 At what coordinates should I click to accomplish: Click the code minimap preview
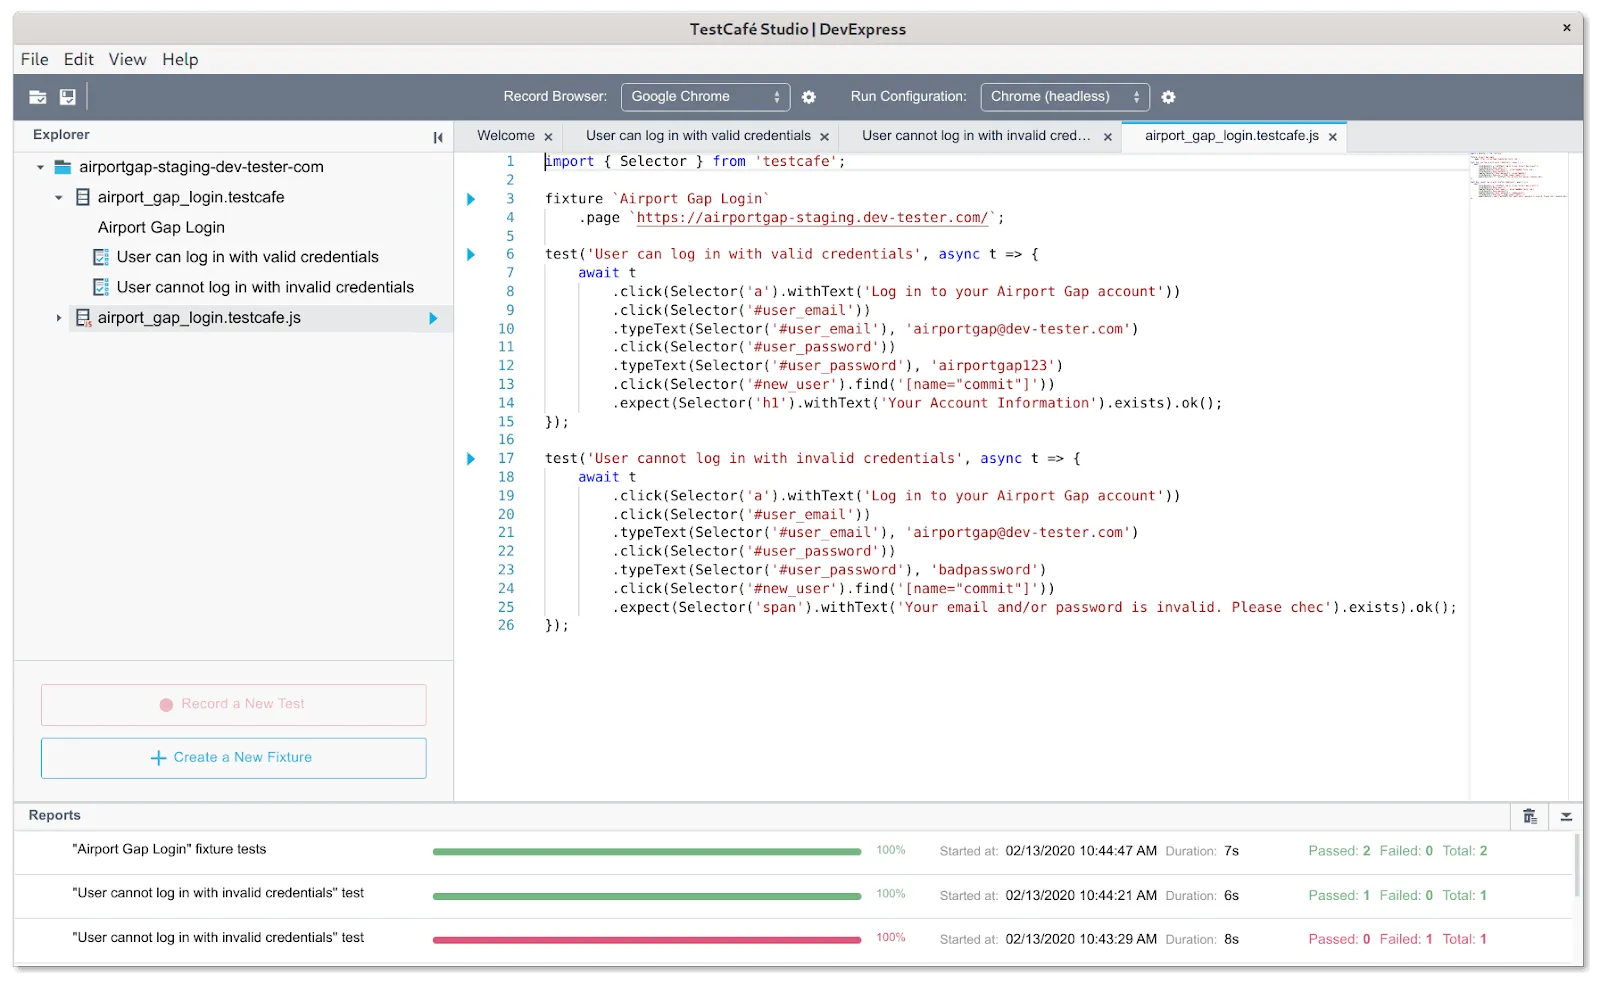pyautogui.click(x=1518, y=176)
